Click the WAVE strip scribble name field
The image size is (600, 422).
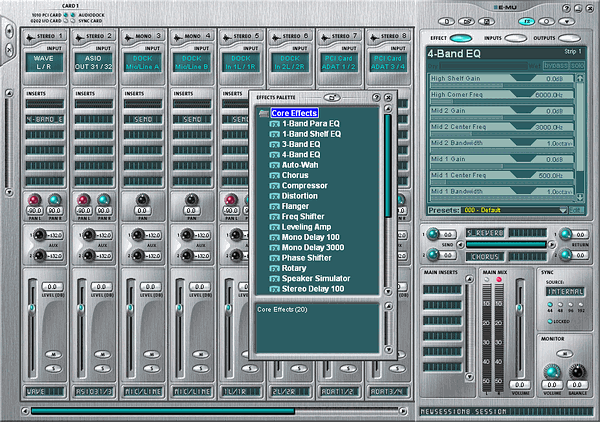pos(42,392)
